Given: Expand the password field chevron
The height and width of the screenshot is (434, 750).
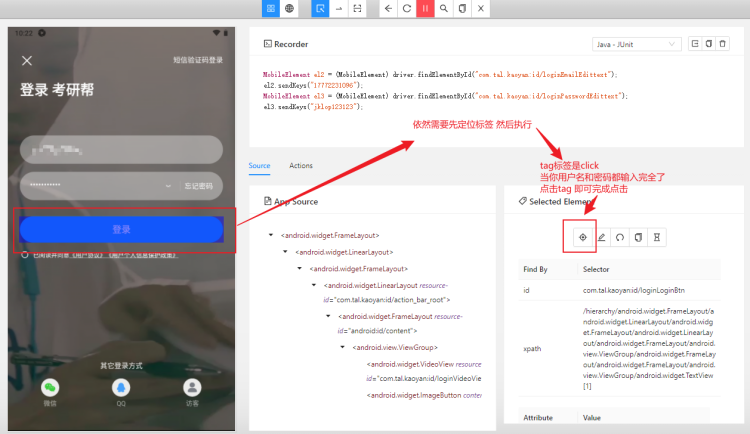Looking at the screenshot, I should 168,186.
